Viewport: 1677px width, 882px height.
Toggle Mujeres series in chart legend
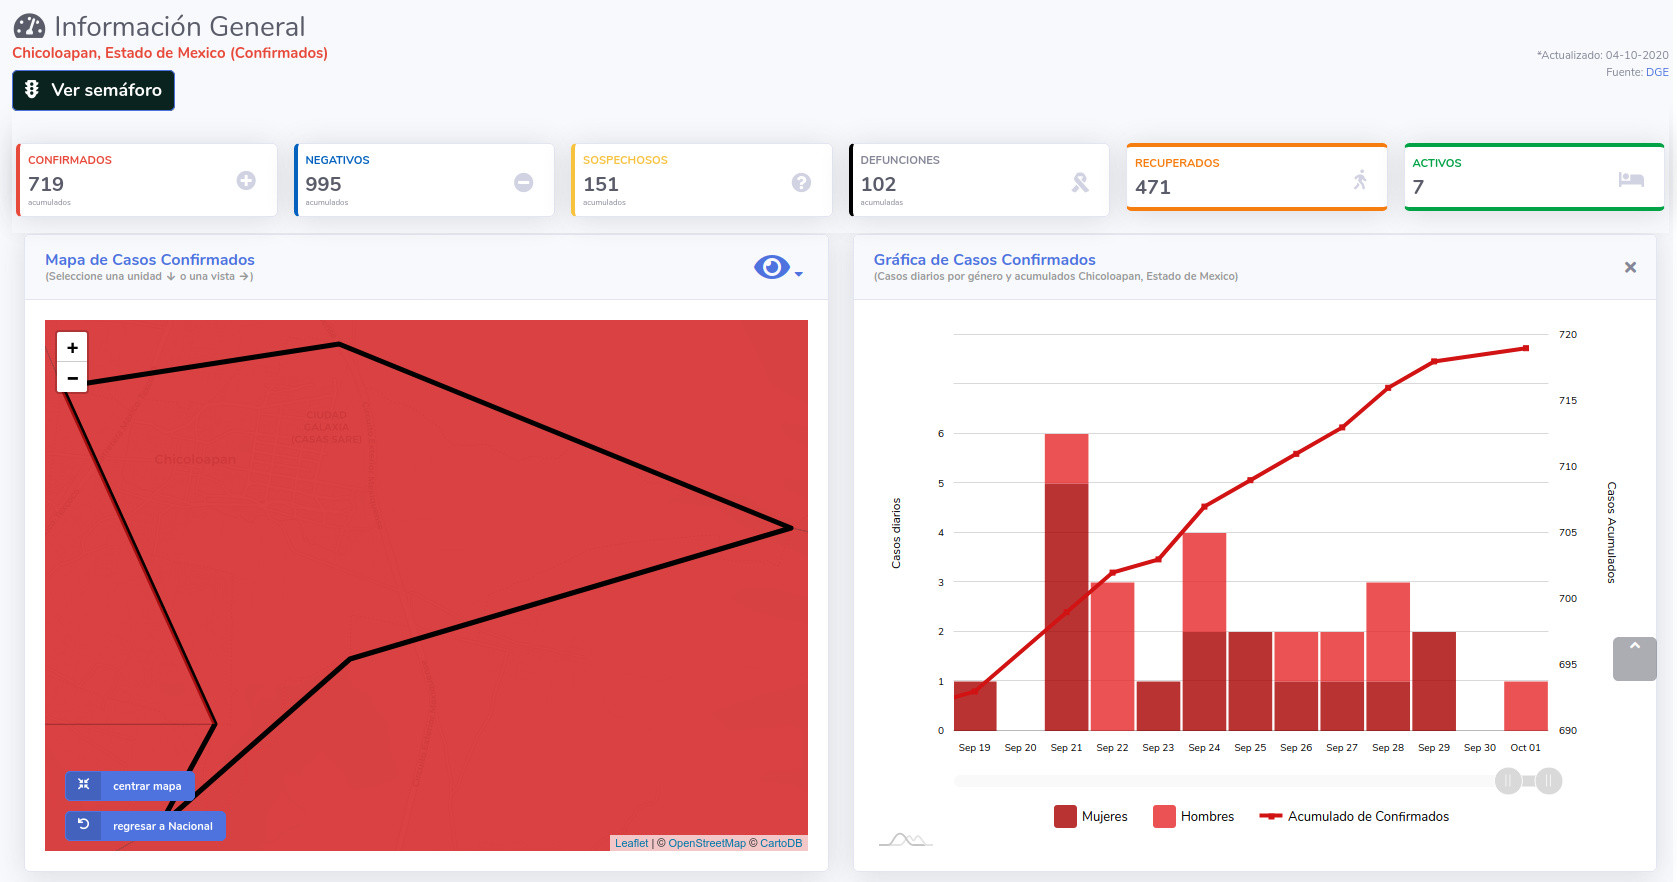click(x=1091, y=816)
